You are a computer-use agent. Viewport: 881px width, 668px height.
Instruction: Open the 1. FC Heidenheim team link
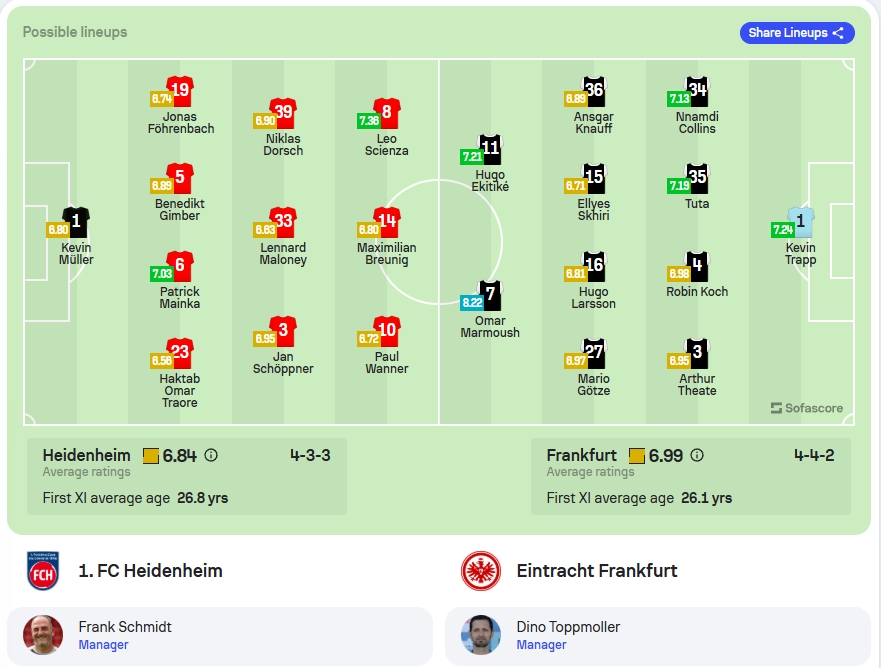coord(150,571)
